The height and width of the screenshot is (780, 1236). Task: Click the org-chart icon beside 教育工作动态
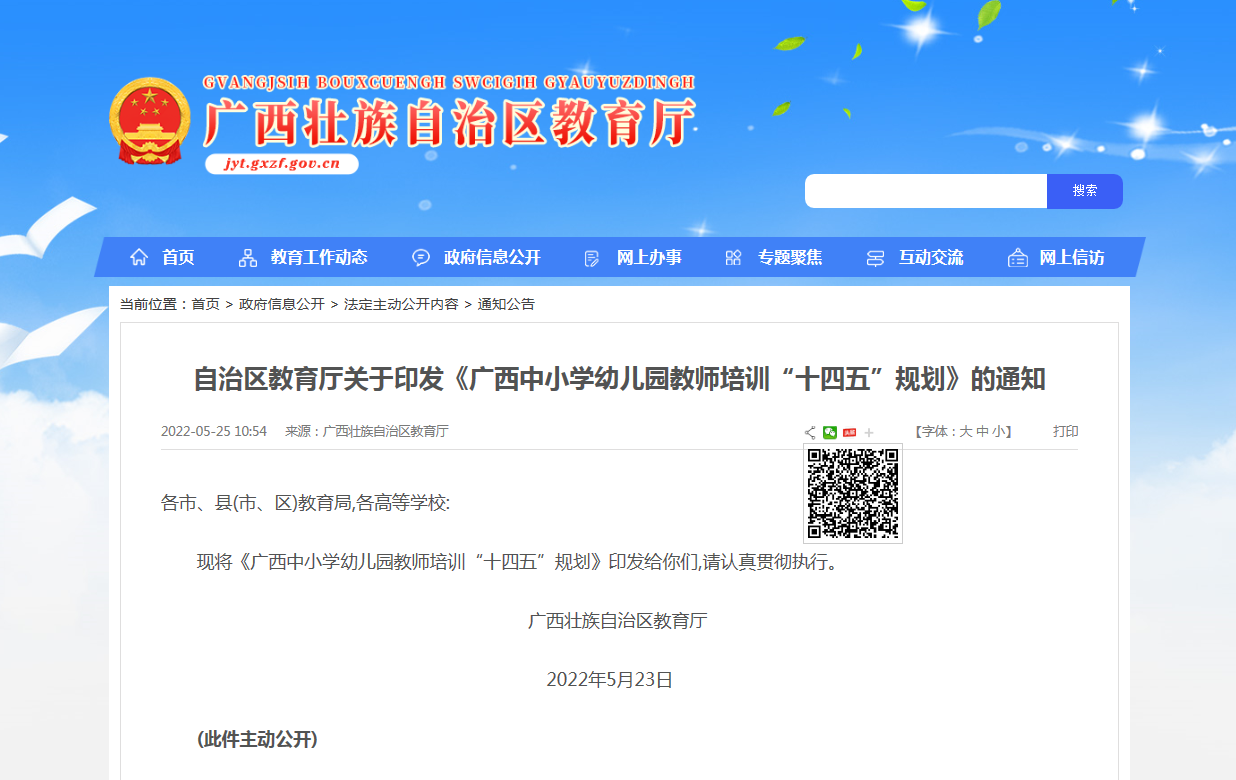248,258
